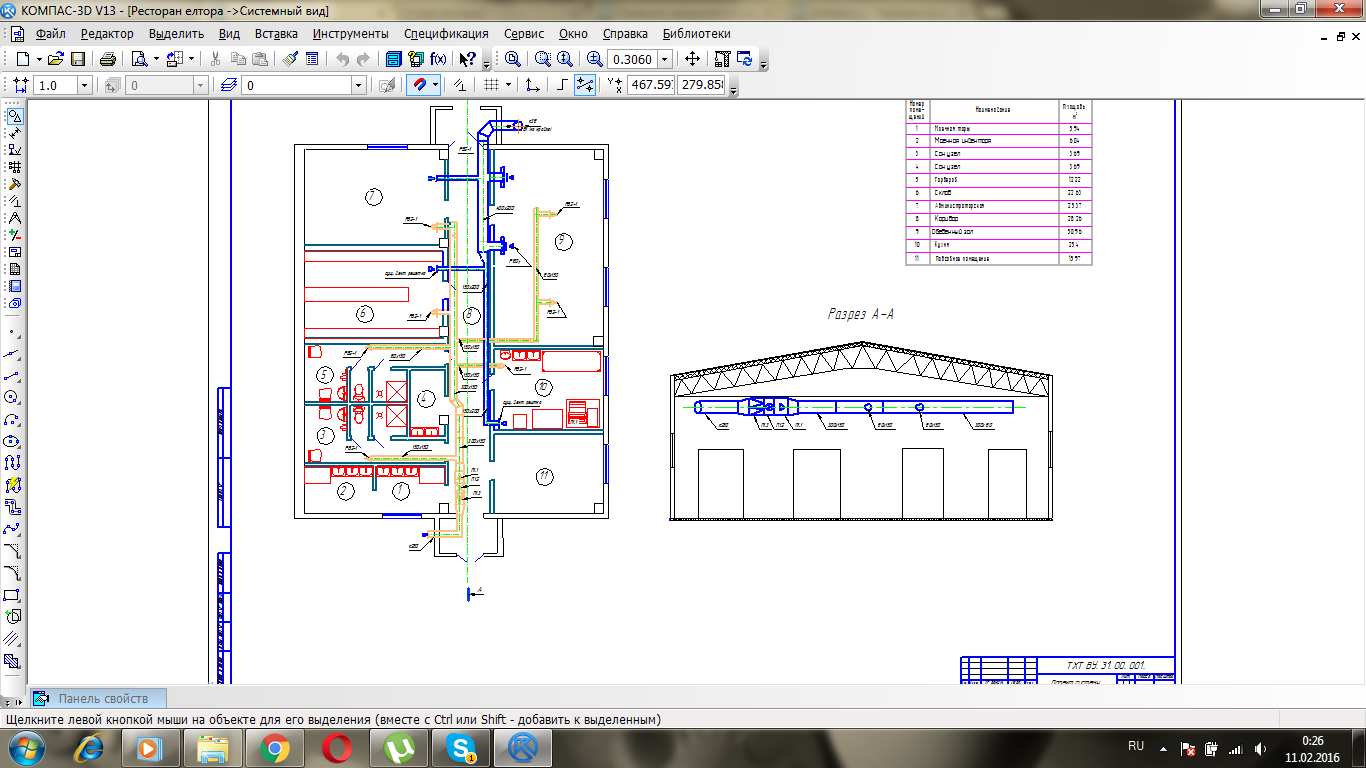Screen dimensions: 1366x768
Task: Open the Measurements compass icon
Action: [14, 217]
